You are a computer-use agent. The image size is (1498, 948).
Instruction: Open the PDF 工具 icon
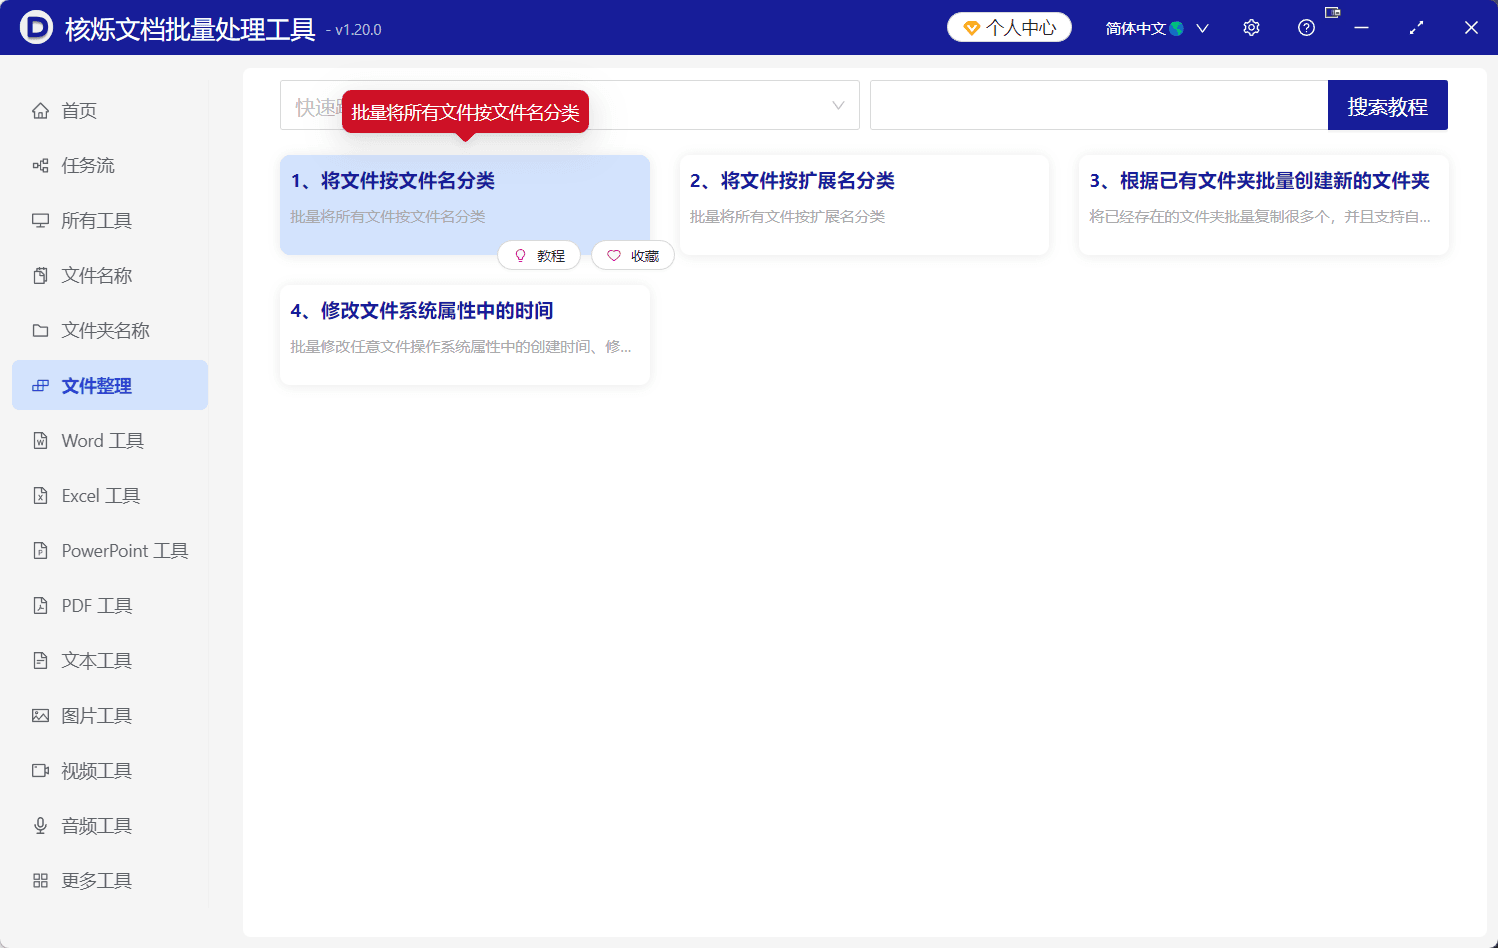tap(39, 605)
